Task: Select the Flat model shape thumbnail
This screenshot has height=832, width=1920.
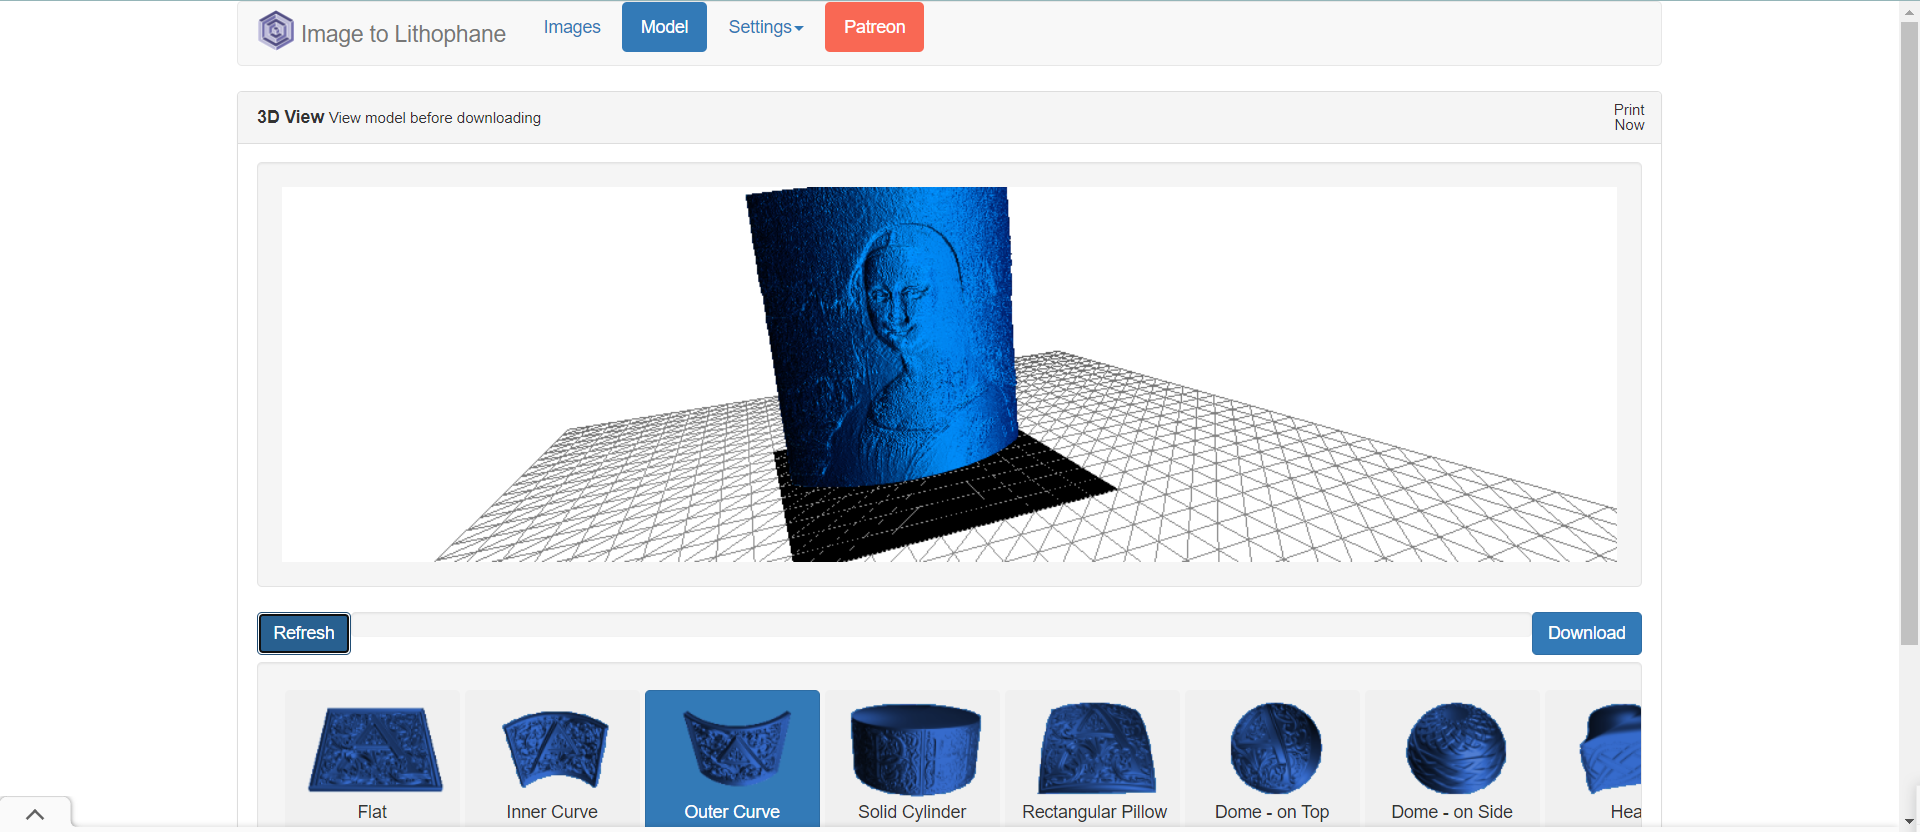Action: (372, 759)
